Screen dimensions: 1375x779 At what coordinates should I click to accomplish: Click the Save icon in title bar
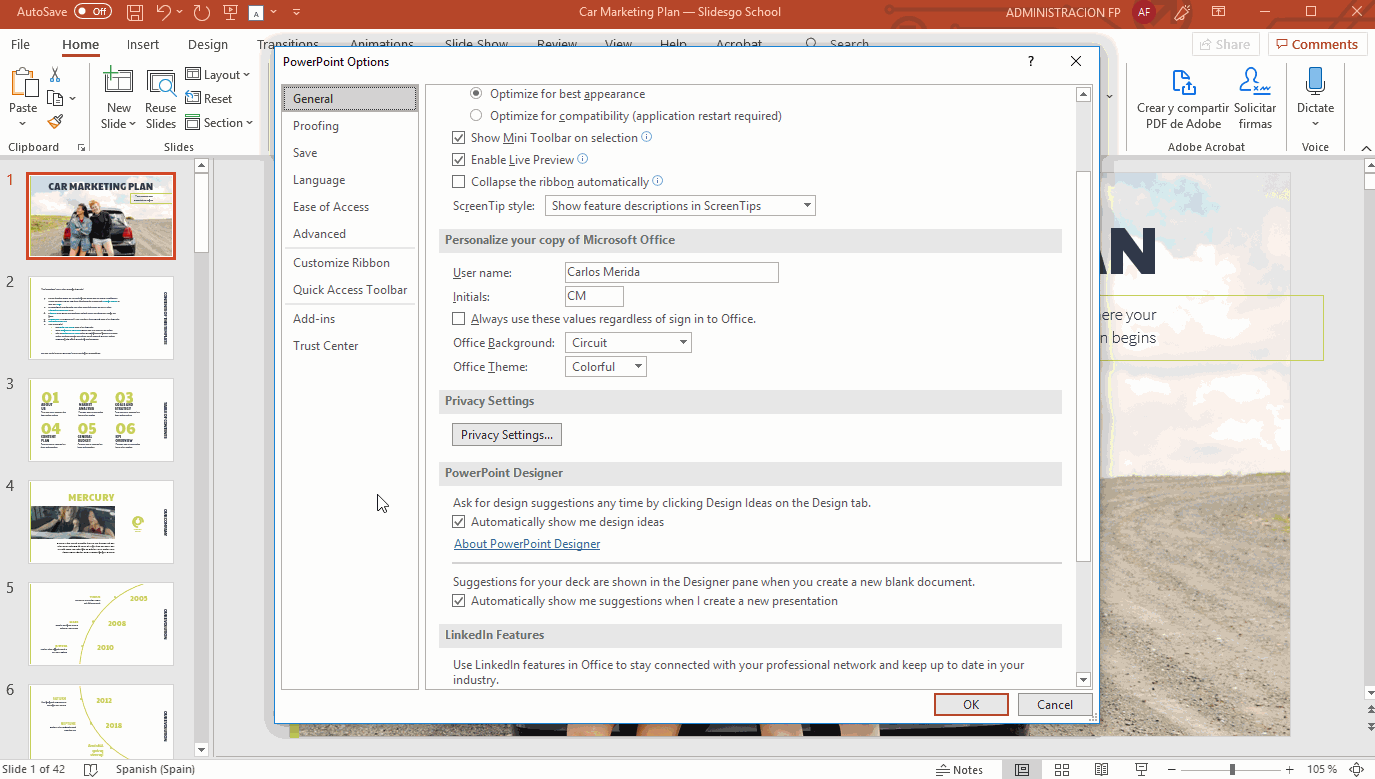(135, 12)
